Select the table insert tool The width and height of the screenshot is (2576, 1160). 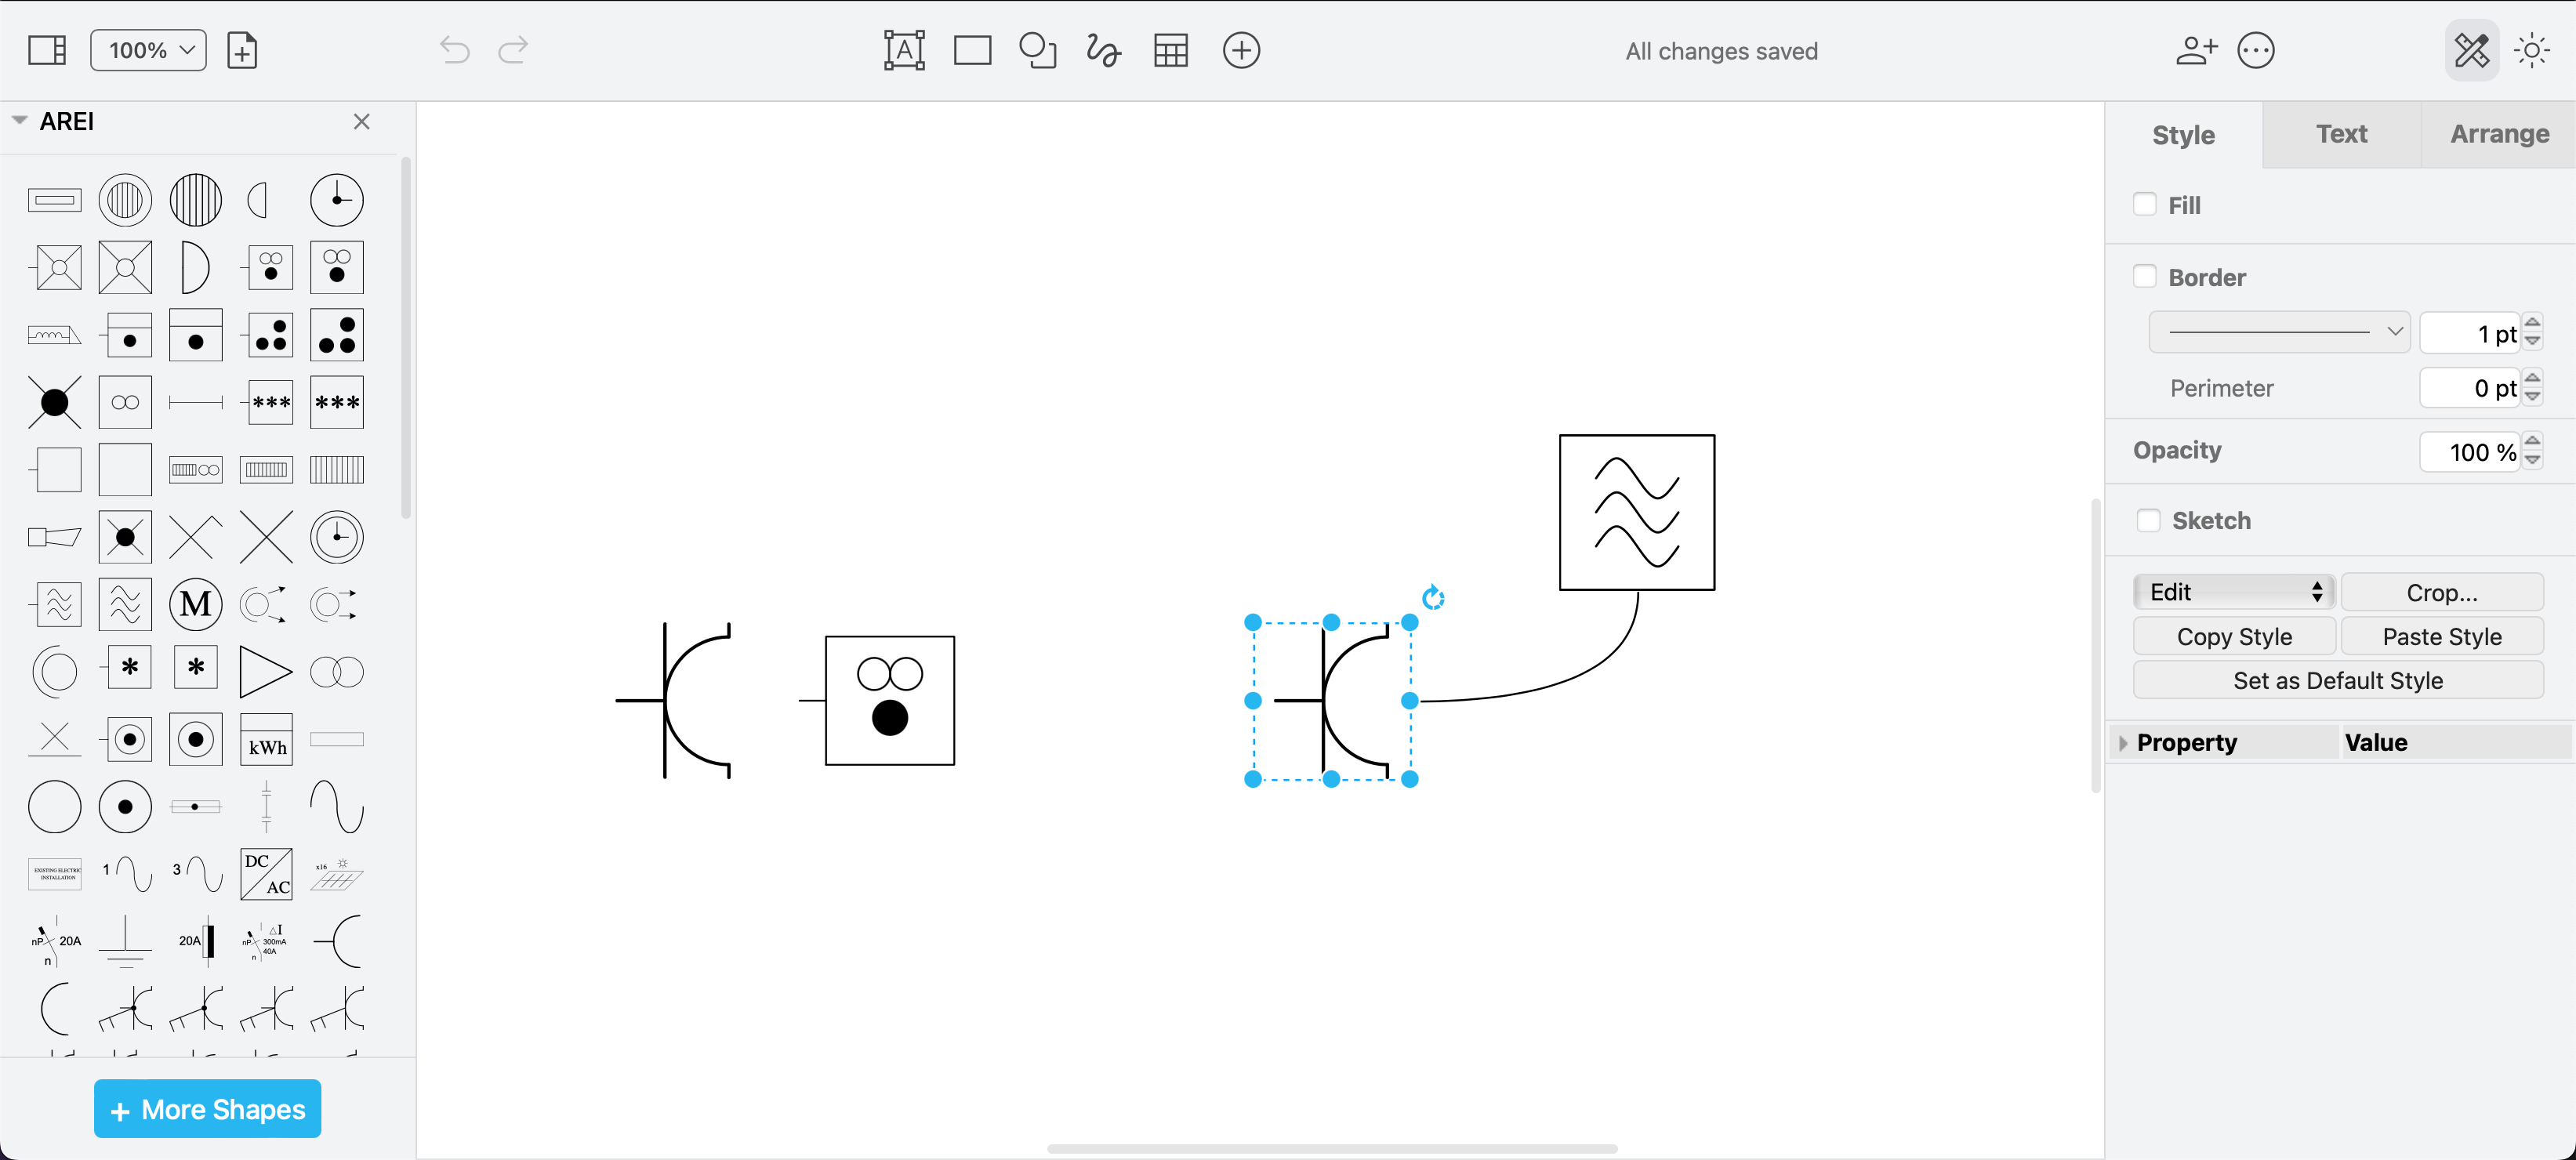pos(1171,49)
